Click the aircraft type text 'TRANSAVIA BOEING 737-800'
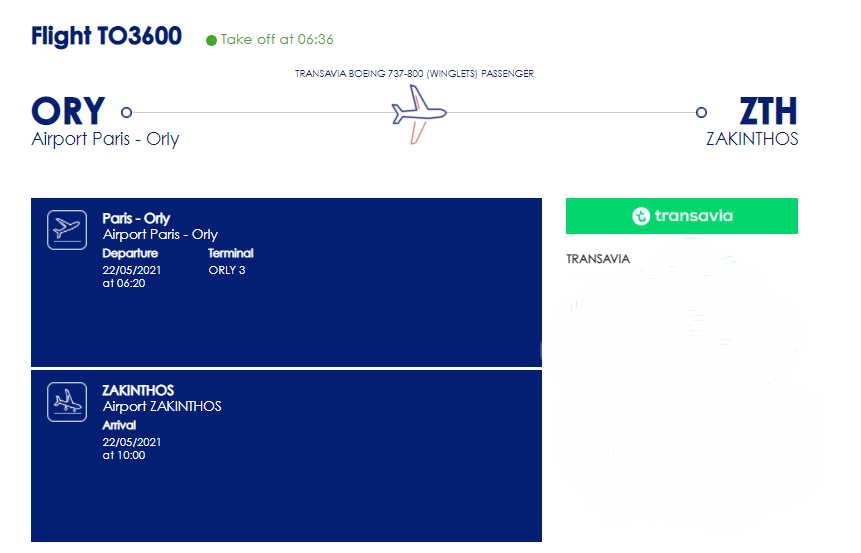This screenshot has height=553, width=861. [359, 74]
